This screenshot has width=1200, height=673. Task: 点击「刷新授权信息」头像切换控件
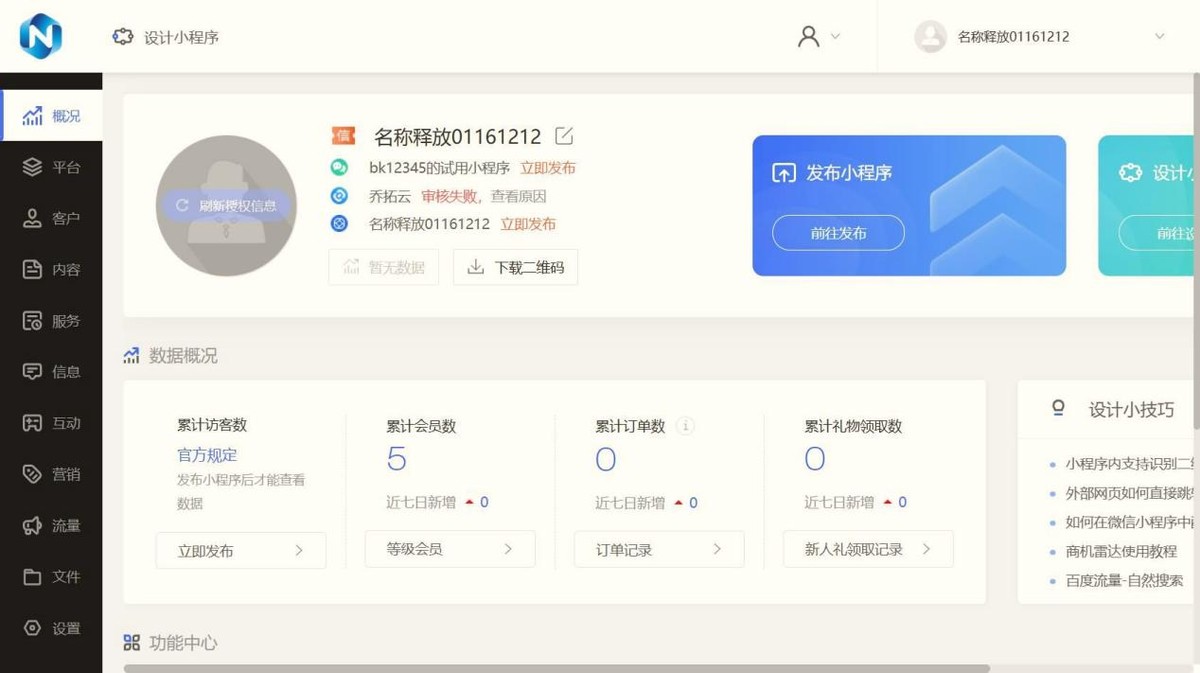[x=226, y=204]
